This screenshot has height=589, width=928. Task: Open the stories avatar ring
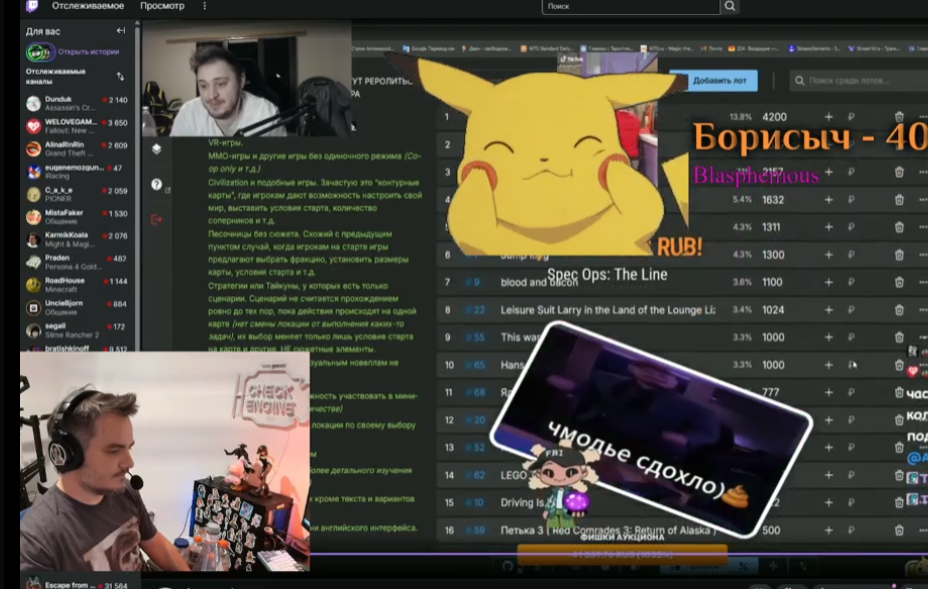(39, 52)
